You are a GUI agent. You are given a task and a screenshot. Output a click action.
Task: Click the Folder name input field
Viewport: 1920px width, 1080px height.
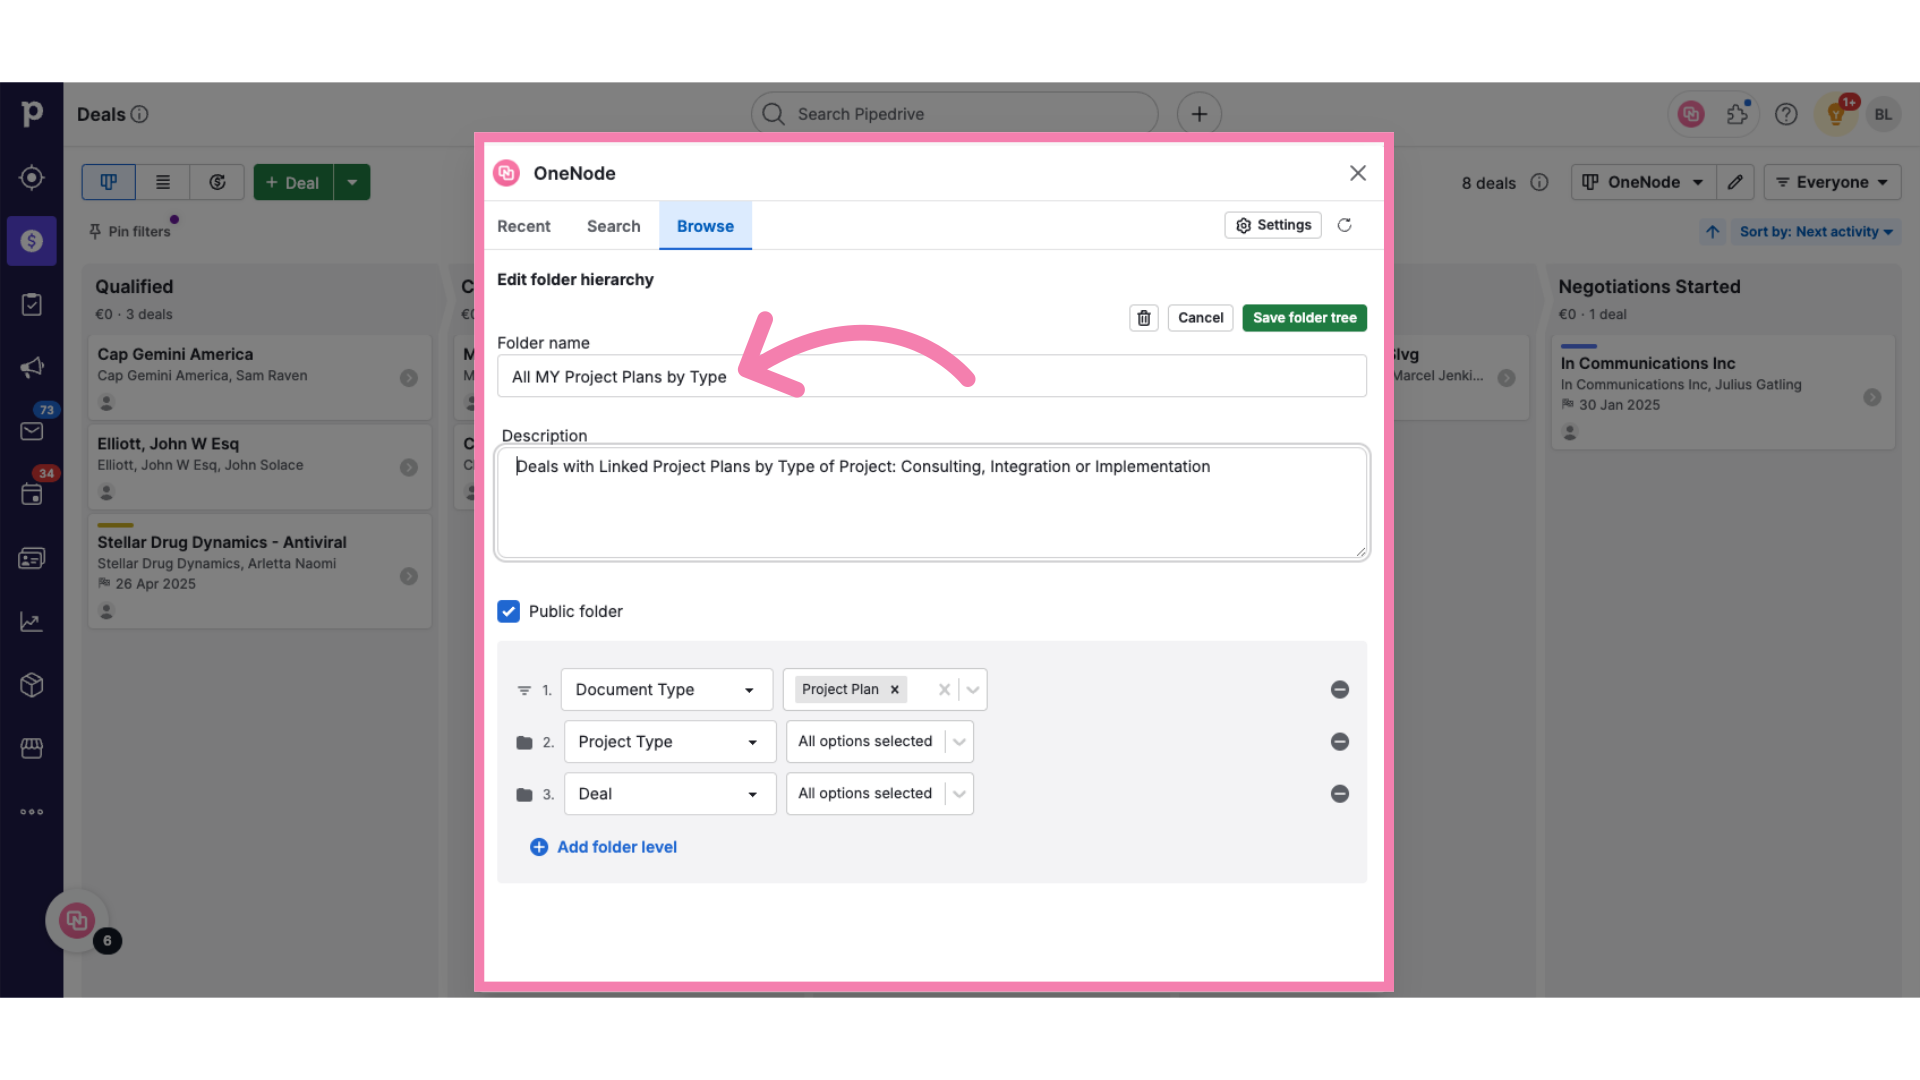[930, 376]
